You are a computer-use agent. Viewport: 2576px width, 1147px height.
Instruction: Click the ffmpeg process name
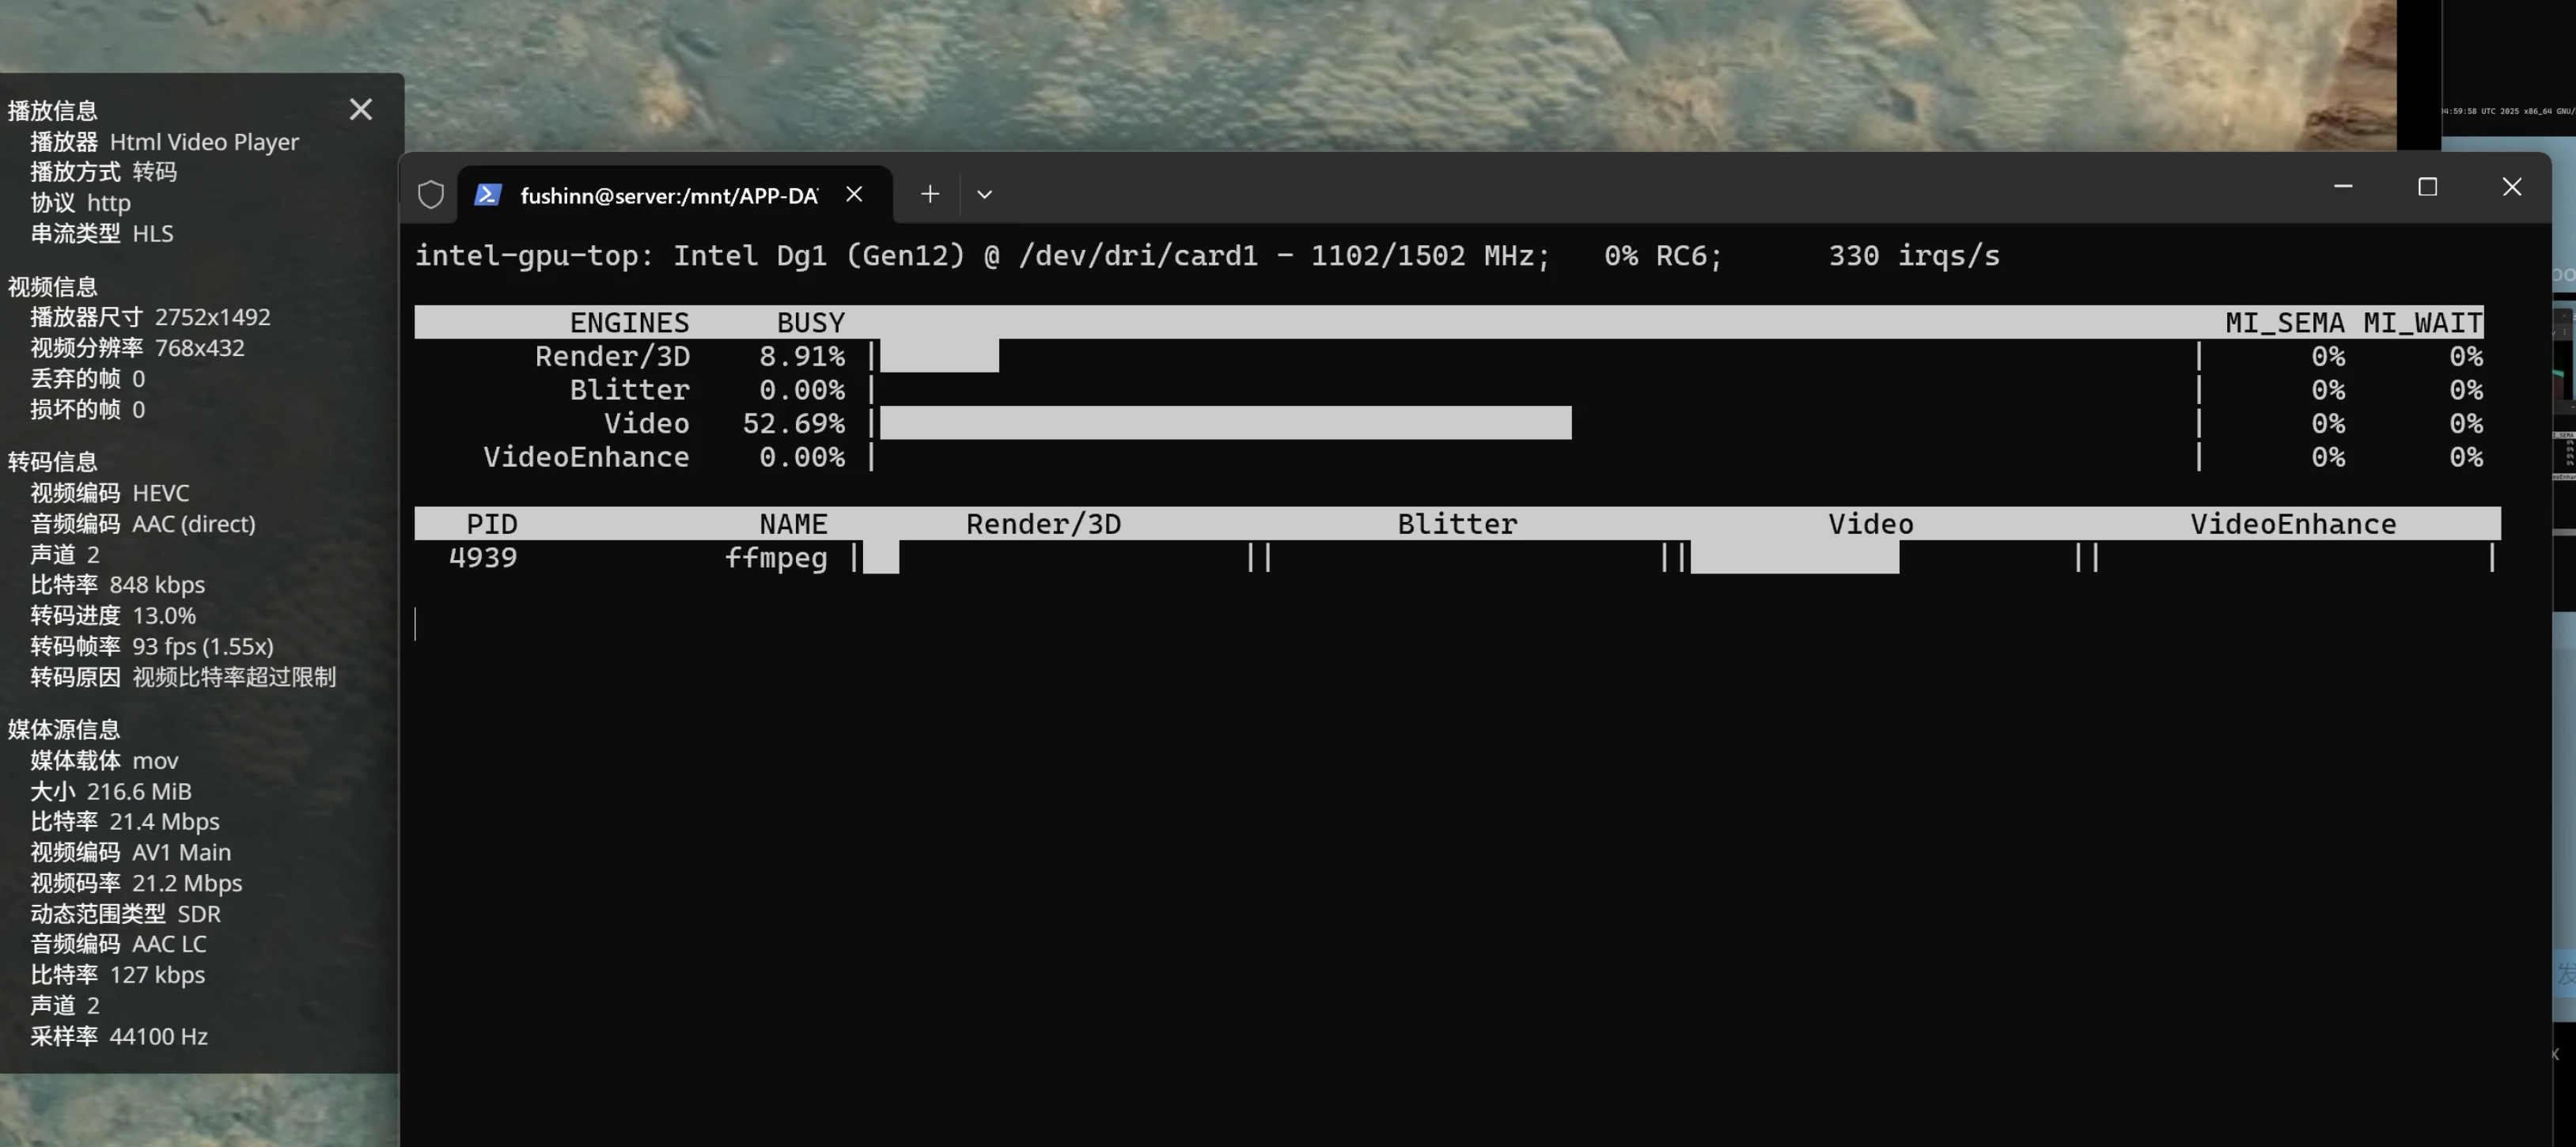click(776, 557)
